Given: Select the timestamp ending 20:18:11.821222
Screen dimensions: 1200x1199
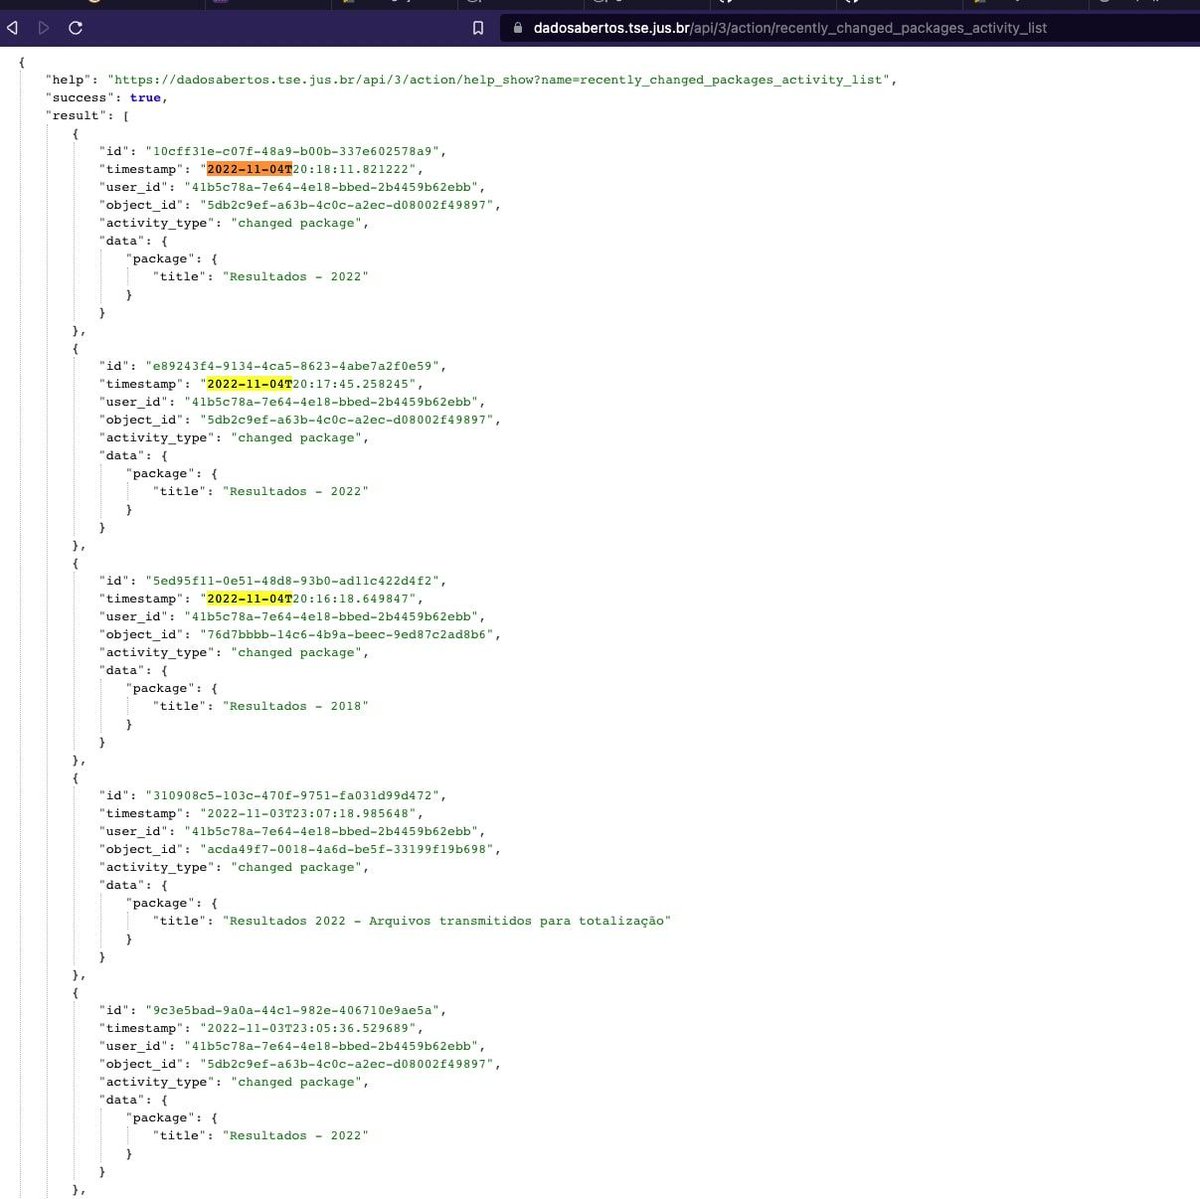Looking at the screenshot, I should coord(311,170).
